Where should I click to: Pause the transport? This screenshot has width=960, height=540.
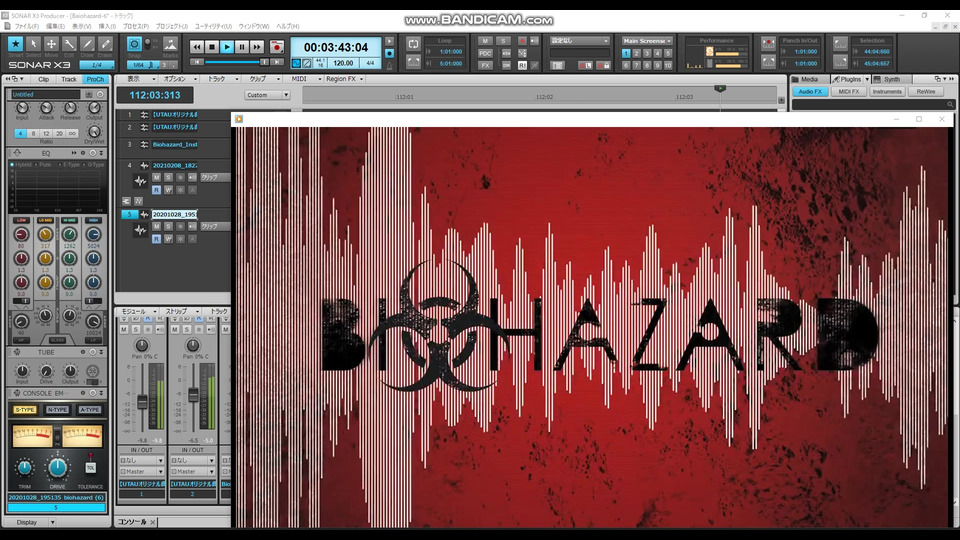coord(242,47)
